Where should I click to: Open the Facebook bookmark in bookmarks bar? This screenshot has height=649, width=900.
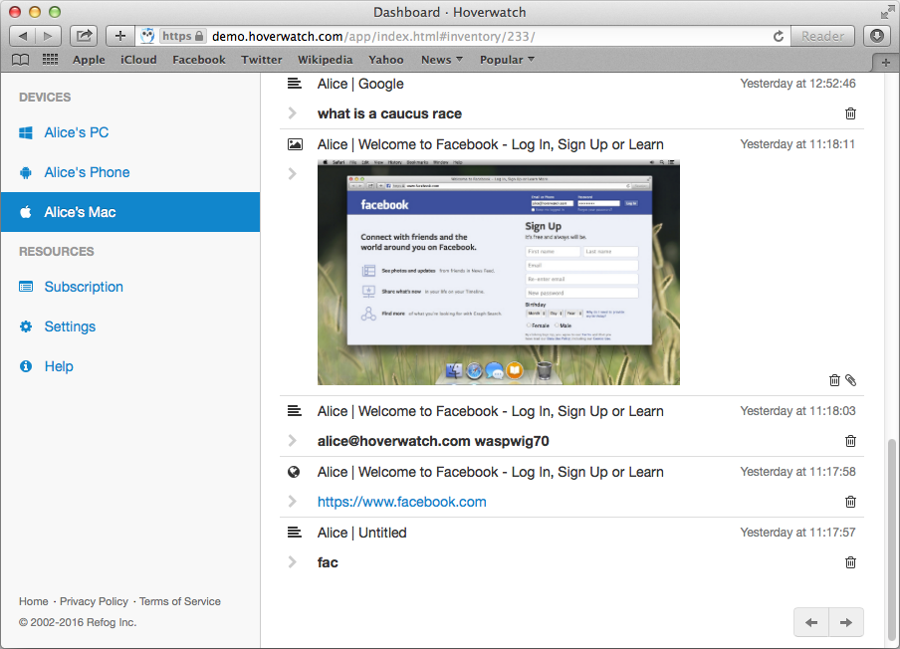199,60
